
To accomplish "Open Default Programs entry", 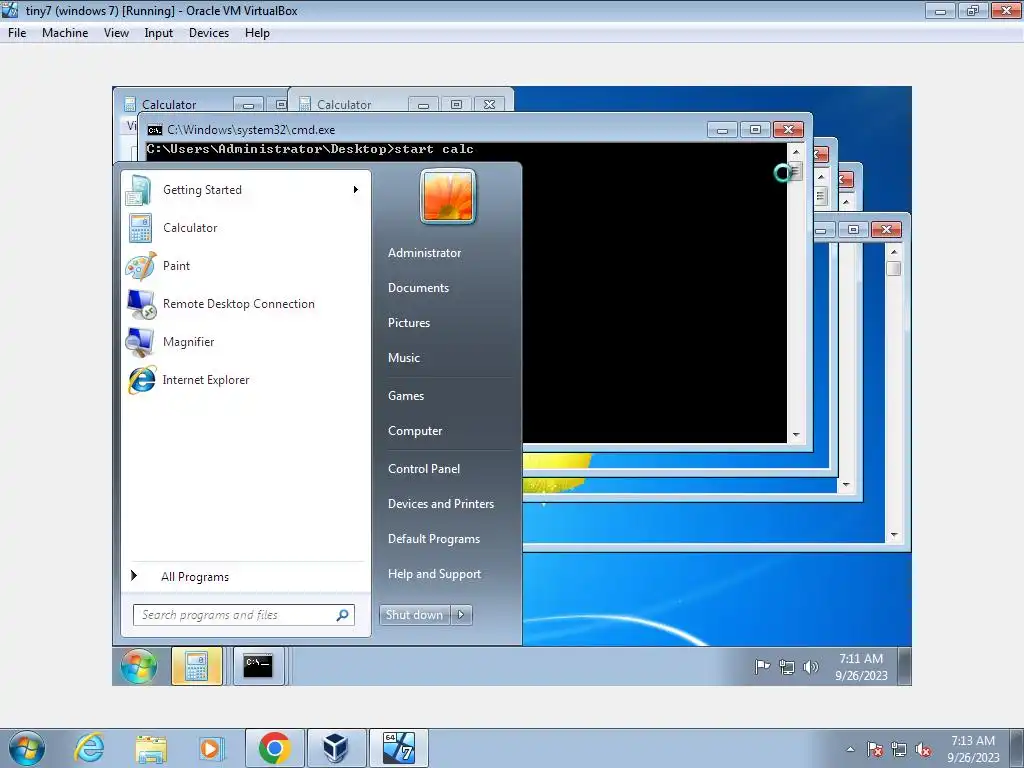I will (434, 539).
